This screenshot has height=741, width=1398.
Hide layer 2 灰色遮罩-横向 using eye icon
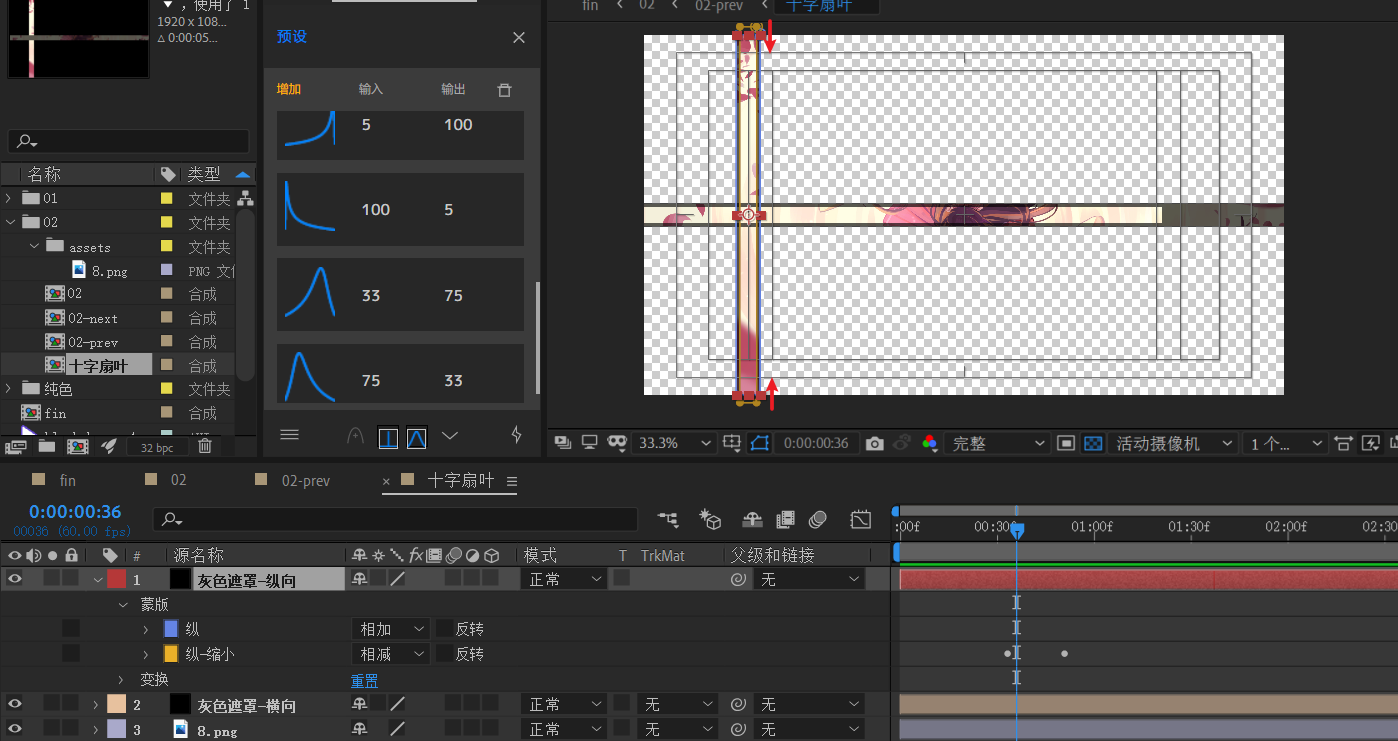pyautogui.click(x=15, y=704)
